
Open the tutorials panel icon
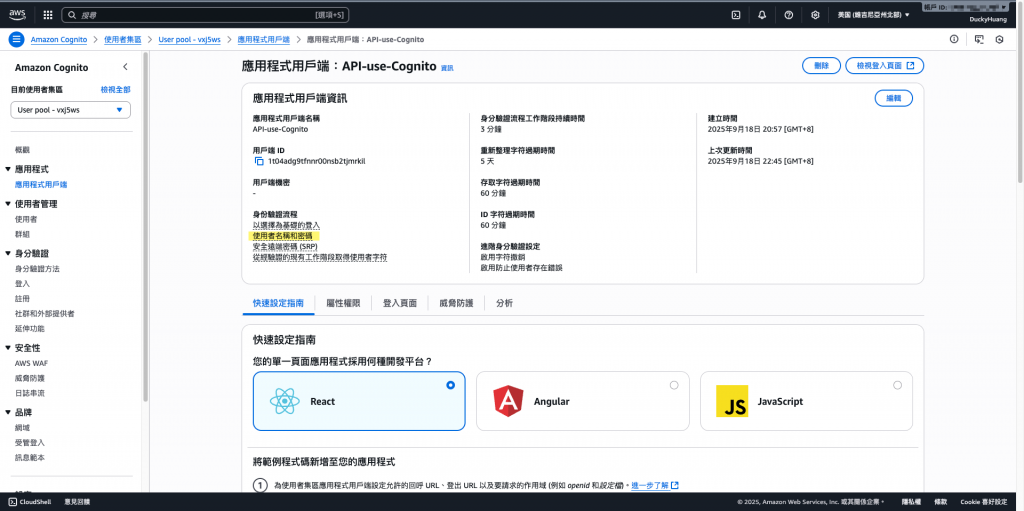pyautogui.click(x=978, y=39)
